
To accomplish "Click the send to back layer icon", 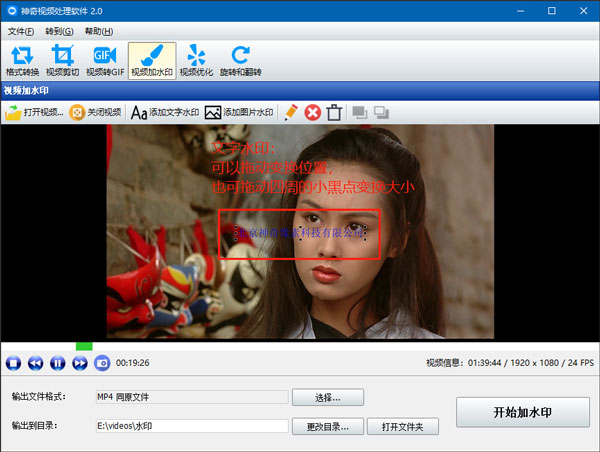I will 381,113.
